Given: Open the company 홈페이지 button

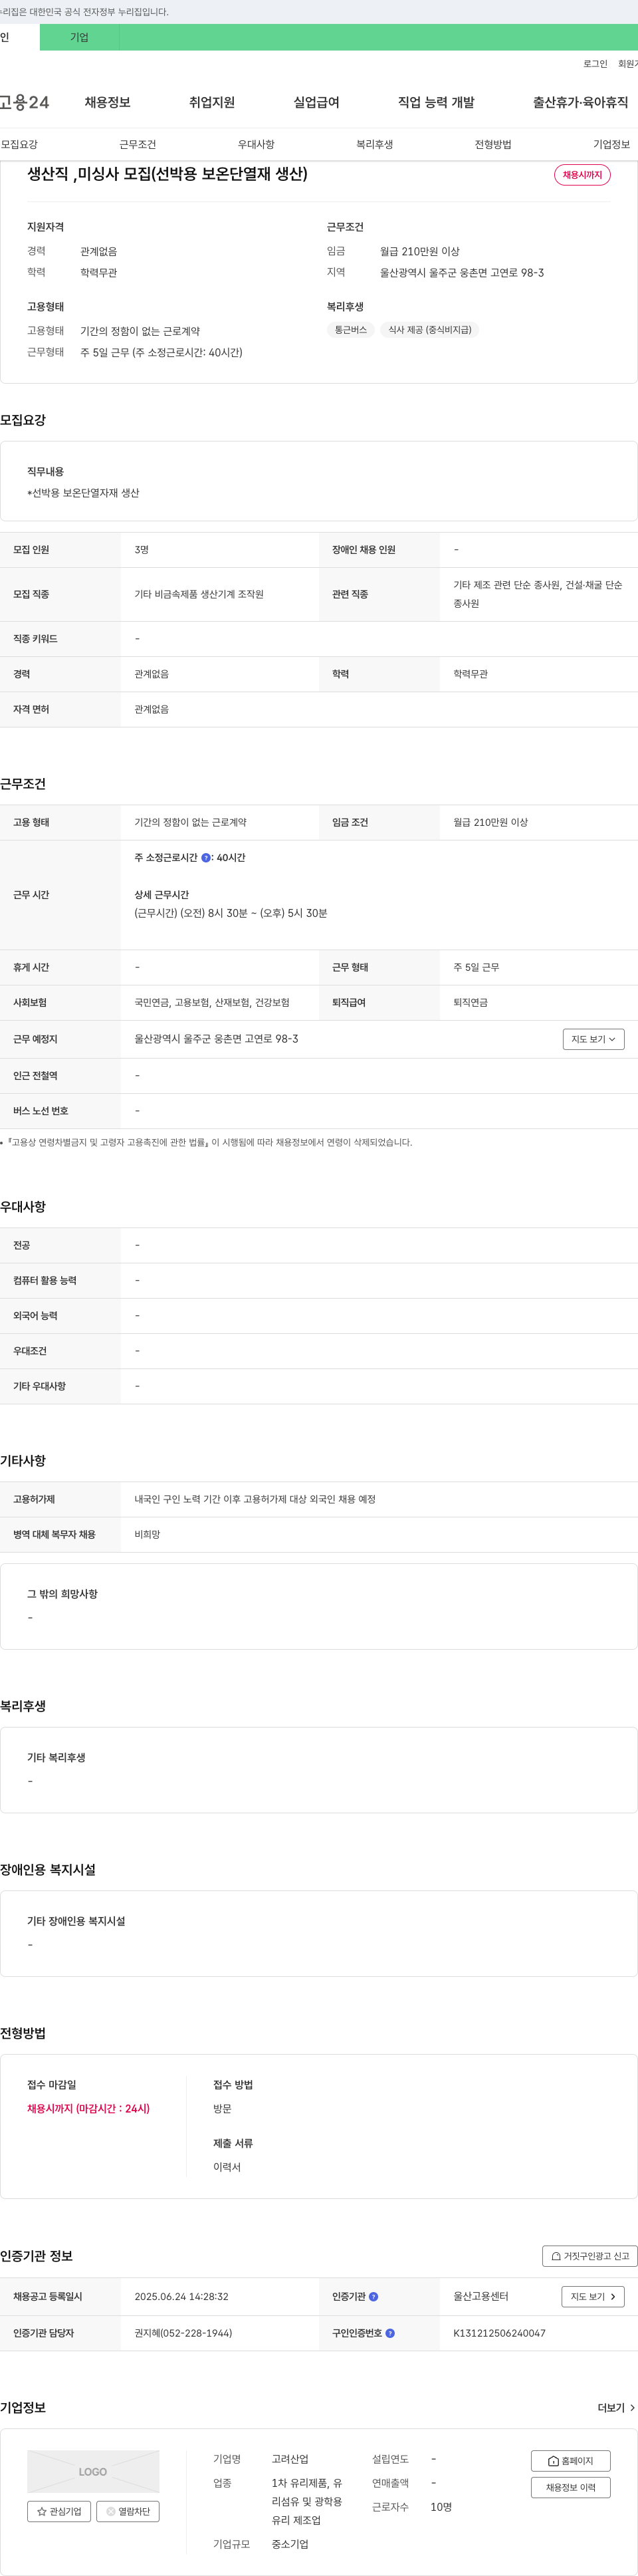Looking at the screenshot, I should coord(571,2461).
